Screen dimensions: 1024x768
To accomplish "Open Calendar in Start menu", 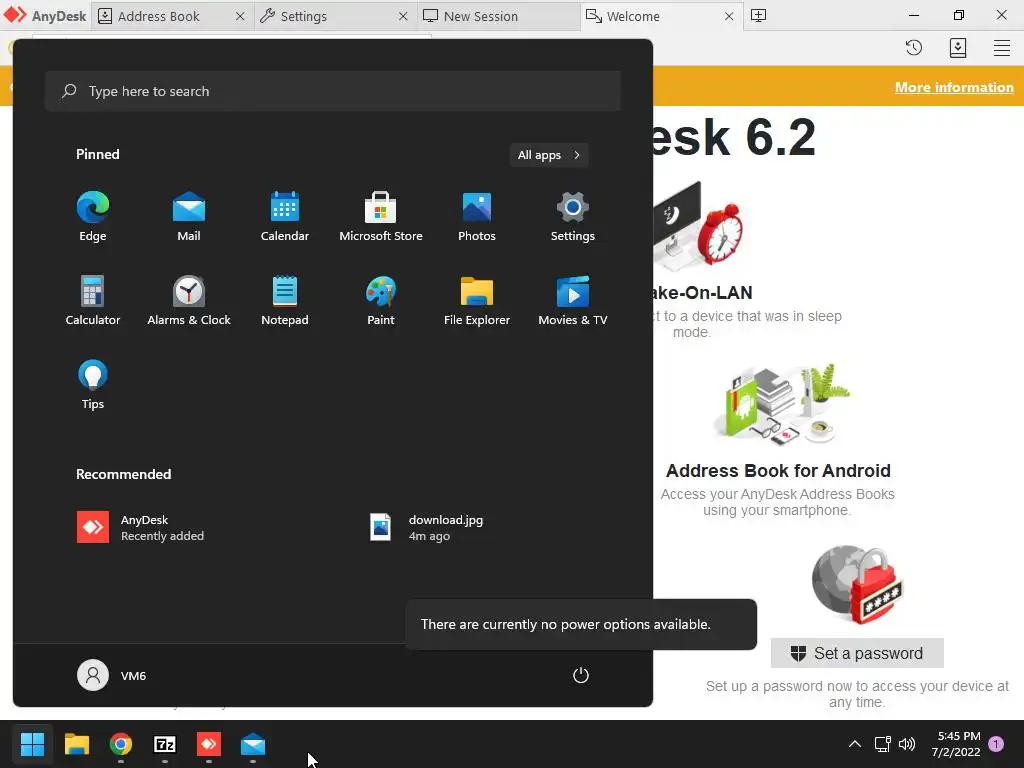I will click(285, 217).
